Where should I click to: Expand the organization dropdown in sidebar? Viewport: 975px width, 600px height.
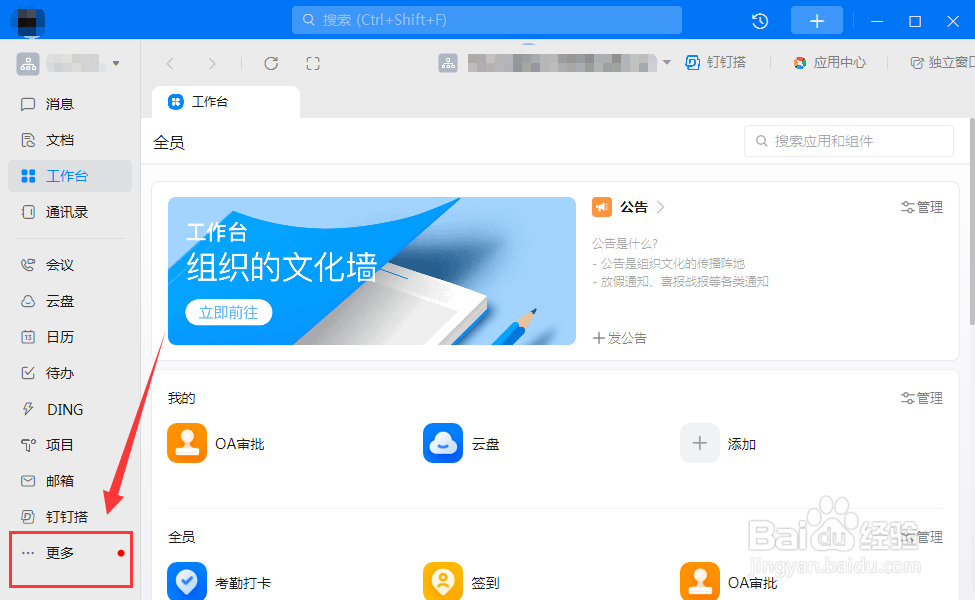coord(116,63)
